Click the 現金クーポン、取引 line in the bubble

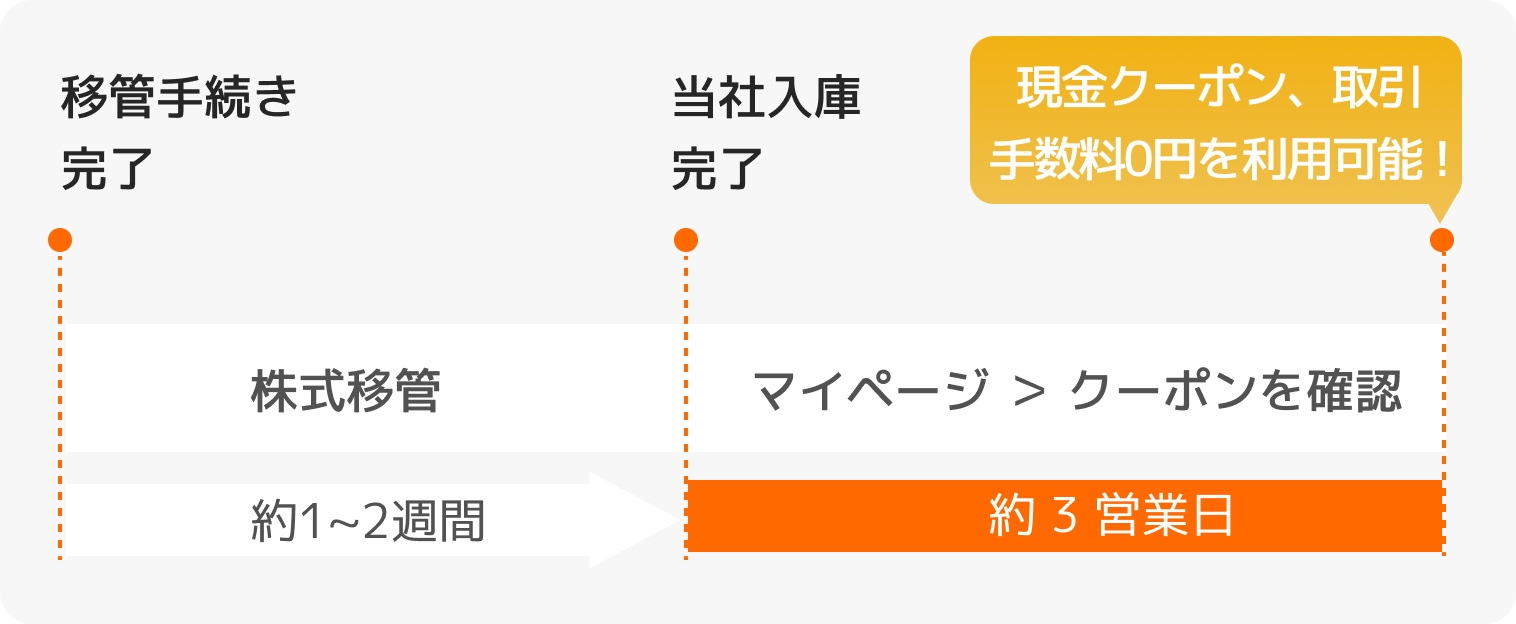[x=1216, y=92]
